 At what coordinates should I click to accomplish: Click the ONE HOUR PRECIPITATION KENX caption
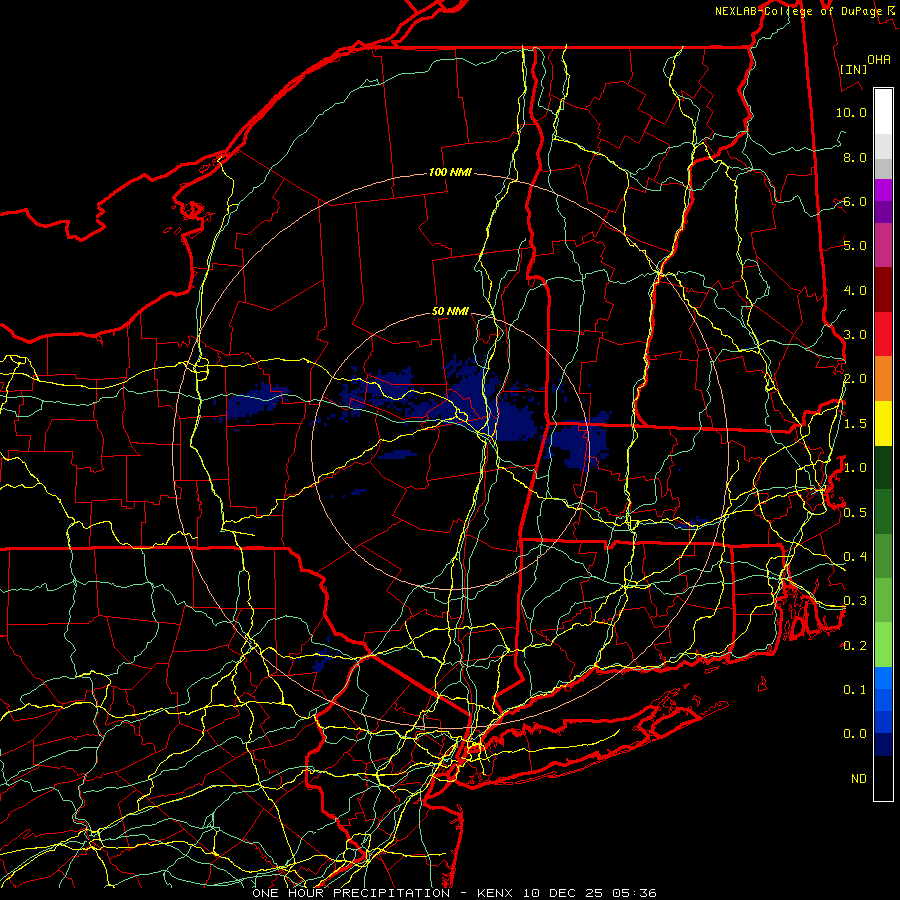click(x=454, y=893)
